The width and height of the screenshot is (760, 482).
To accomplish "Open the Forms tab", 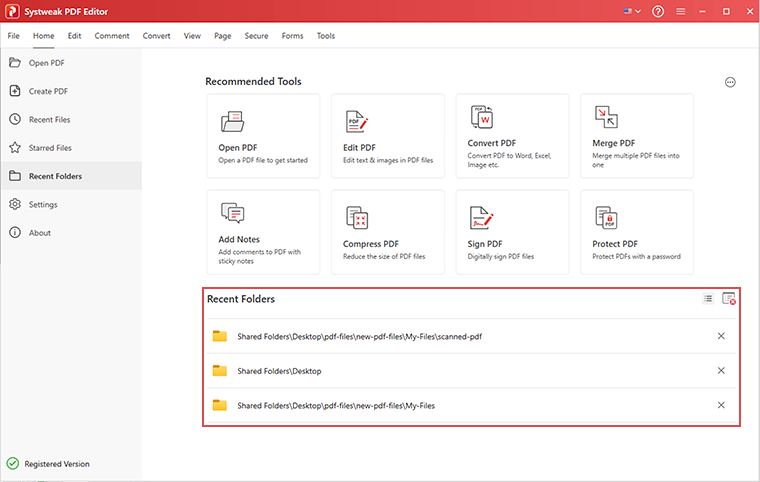I will [292, 36].
